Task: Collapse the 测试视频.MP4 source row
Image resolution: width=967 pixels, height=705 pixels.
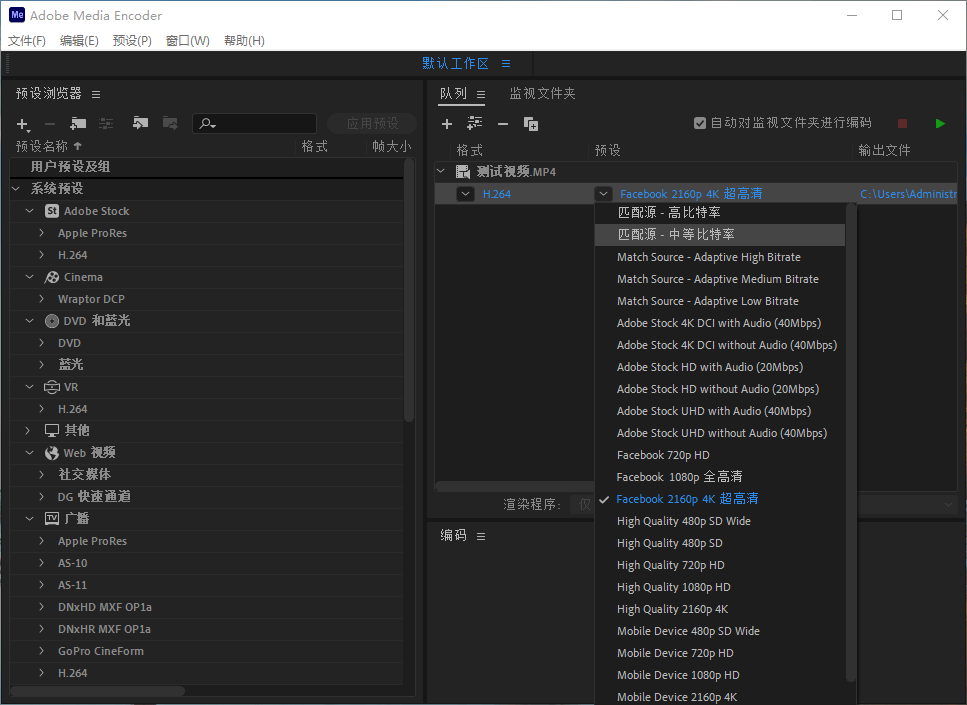Action: pyautogui.click(x=441, y=171)
